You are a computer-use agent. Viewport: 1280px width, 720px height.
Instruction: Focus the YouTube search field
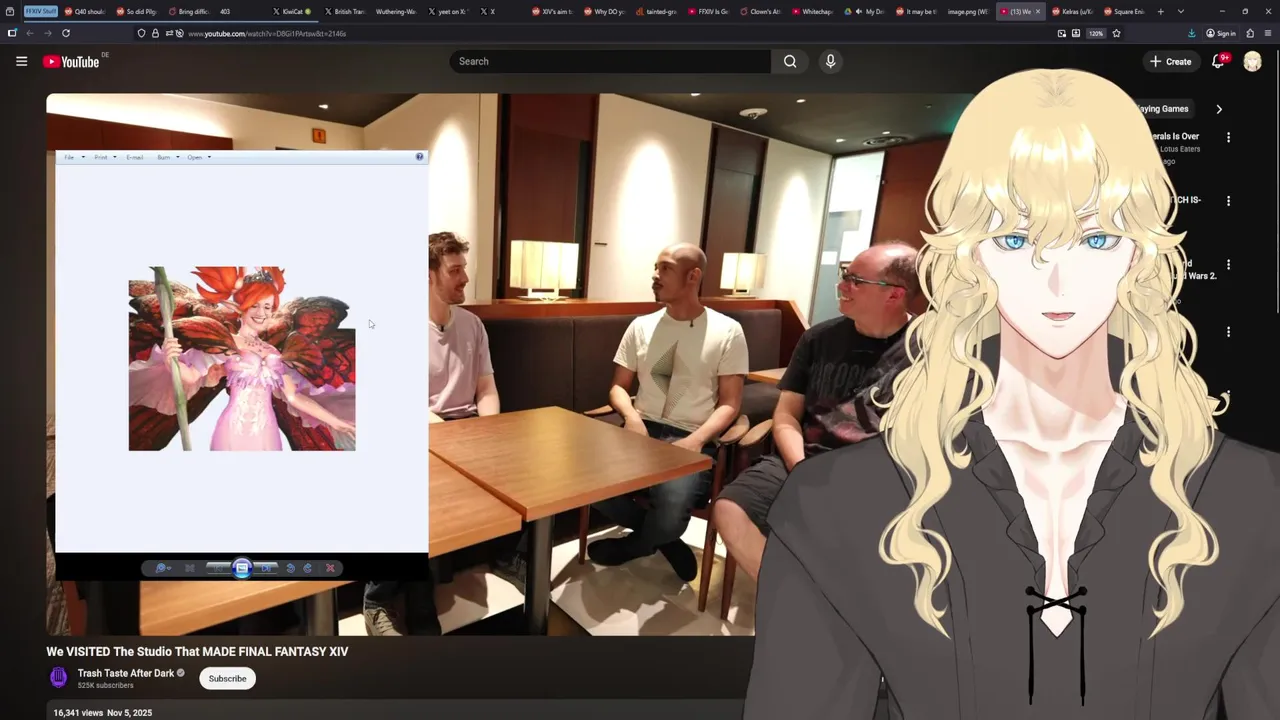[x=610, y=61]
